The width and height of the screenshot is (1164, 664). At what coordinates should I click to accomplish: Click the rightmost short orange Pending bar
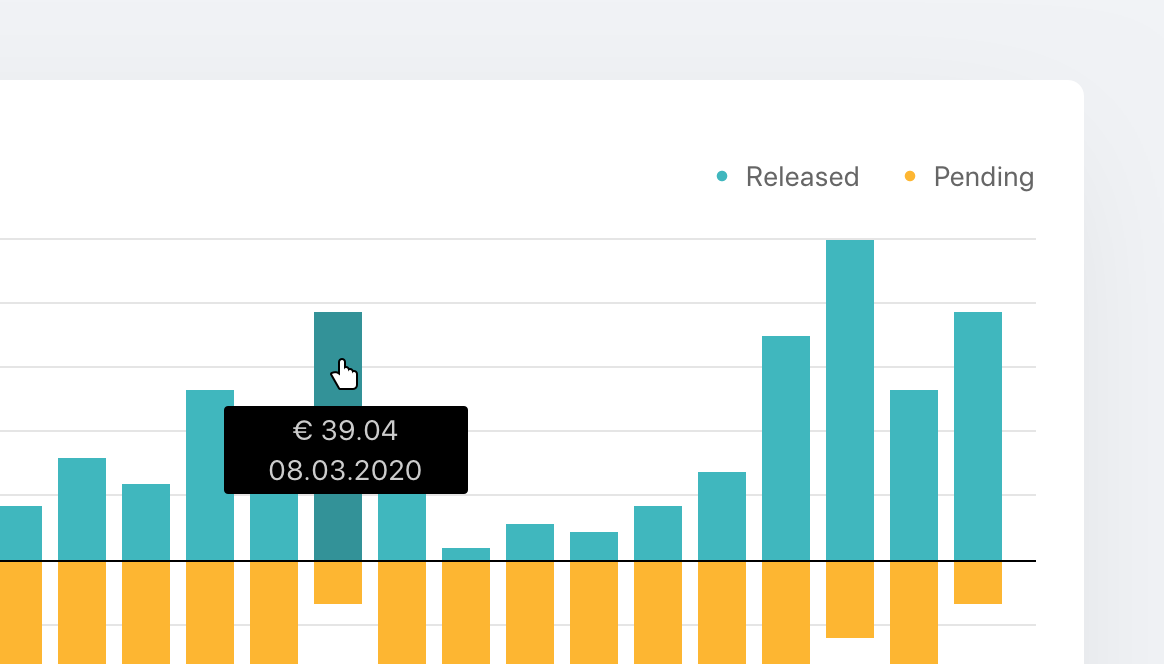[978, 582]
